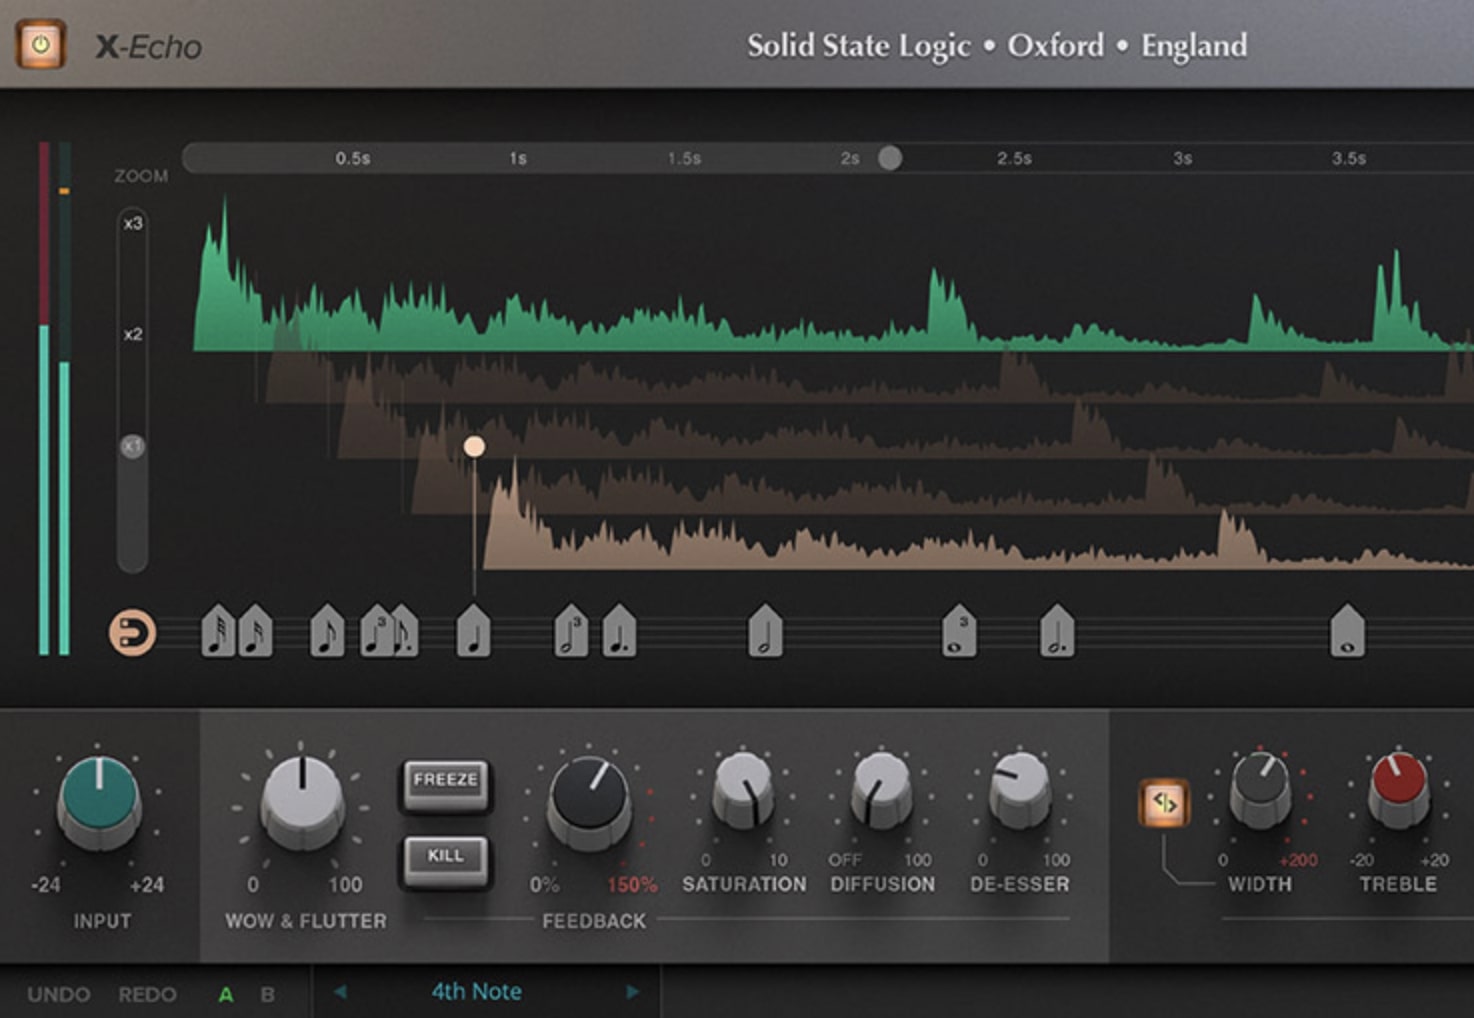Image resolution: width=1474 pixels, height=1018 pixels.
Task: Click the 3s mark on time ruler
Action: pos(1182,158)
